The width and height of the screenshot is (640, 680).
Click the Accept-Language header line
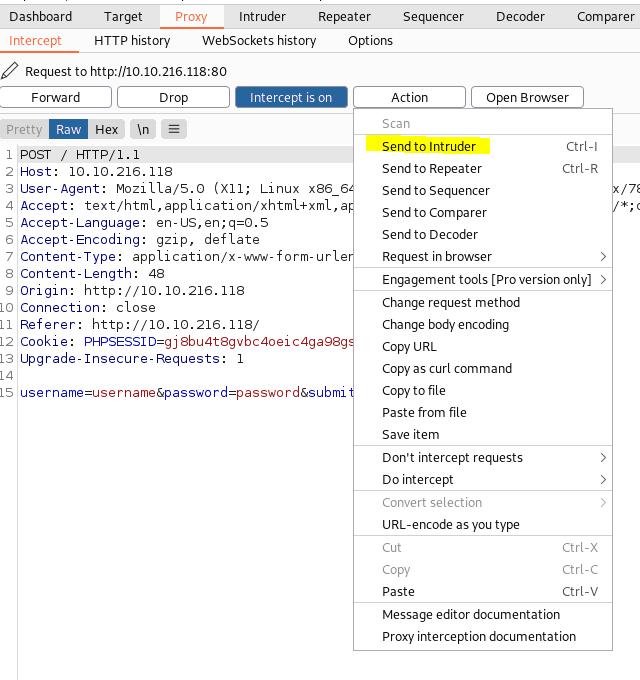tap(144, 223)
